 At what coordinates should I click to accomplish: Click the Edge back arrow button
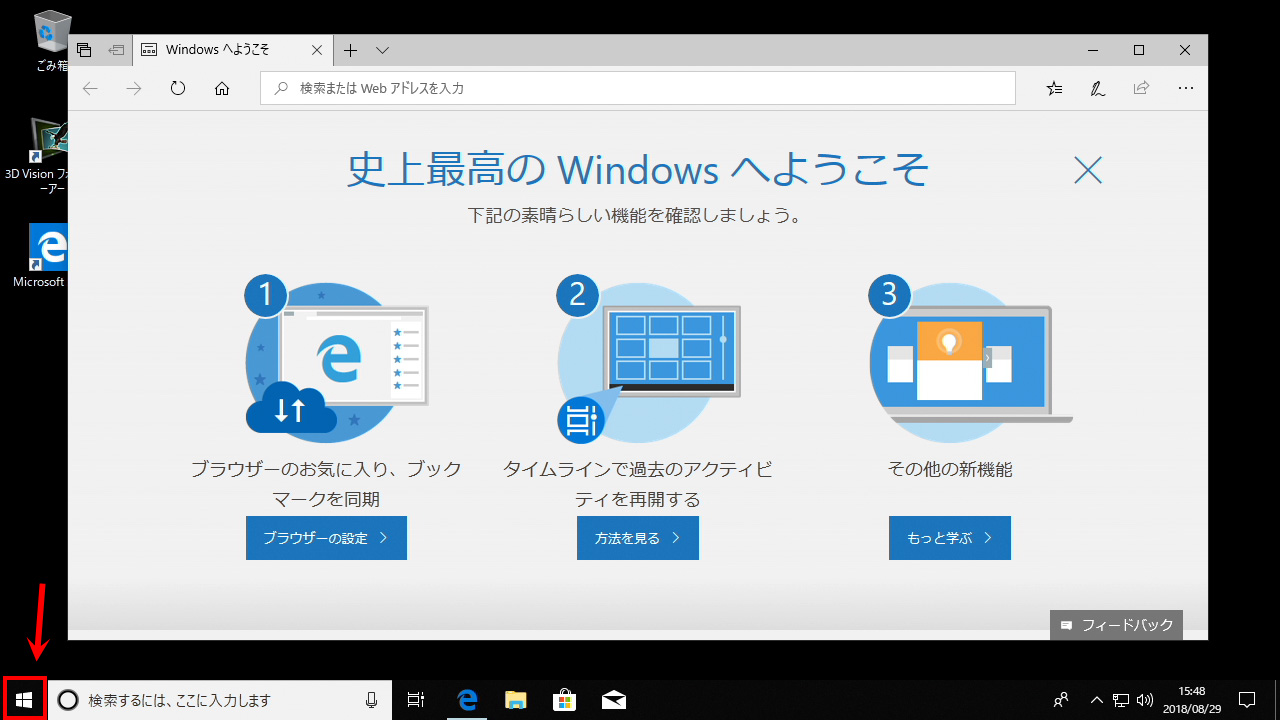90,88
